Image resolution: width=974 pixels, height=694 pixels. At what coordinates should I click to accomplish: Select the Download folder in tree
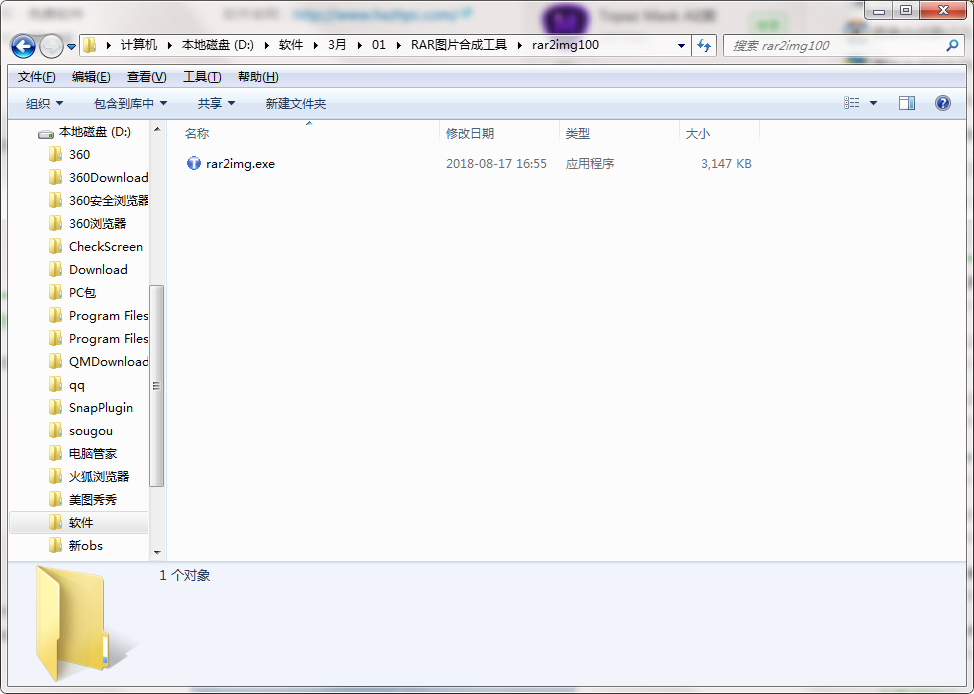[98, 270]
